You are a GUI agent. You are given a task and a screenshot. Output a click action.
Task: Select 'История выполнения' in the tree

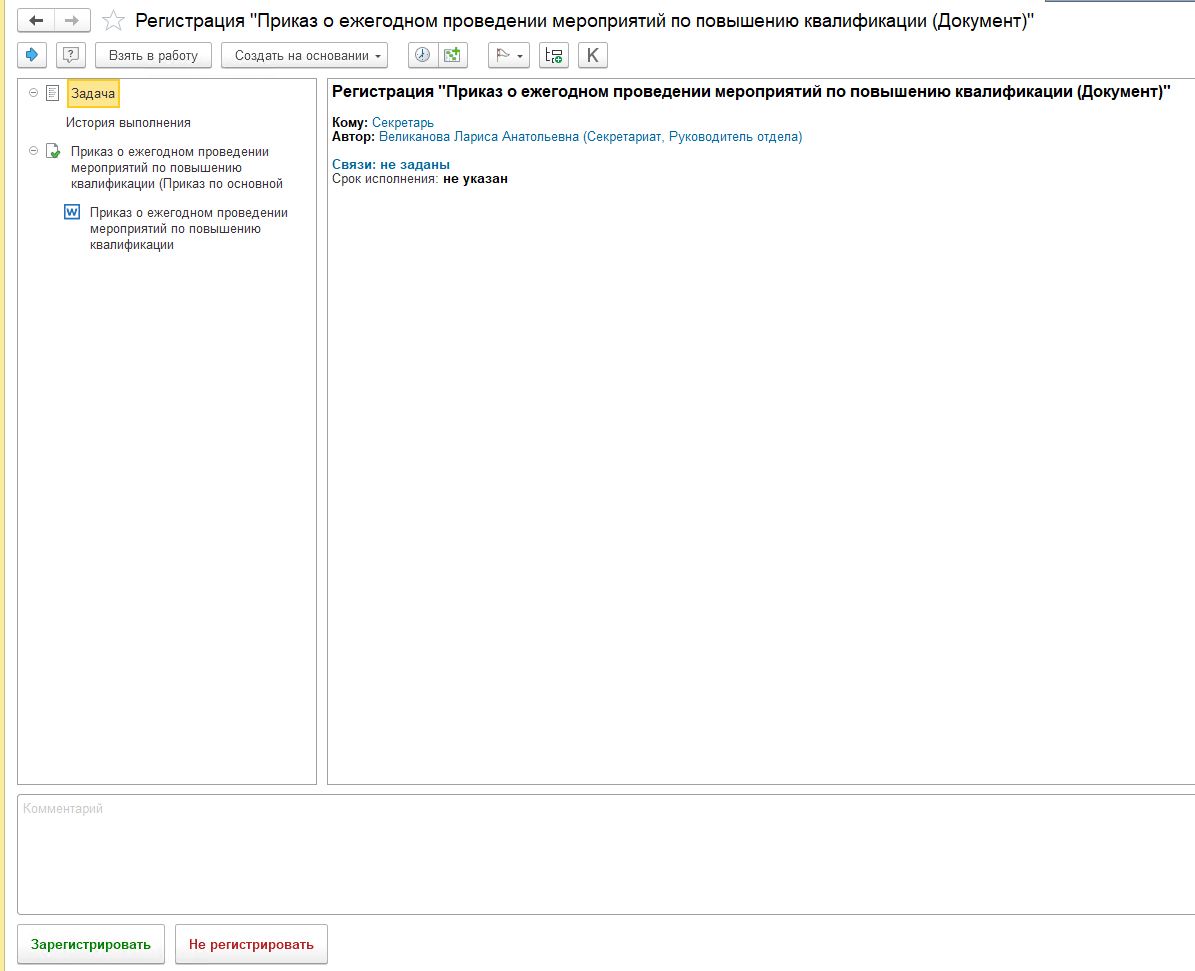point(128,122)
